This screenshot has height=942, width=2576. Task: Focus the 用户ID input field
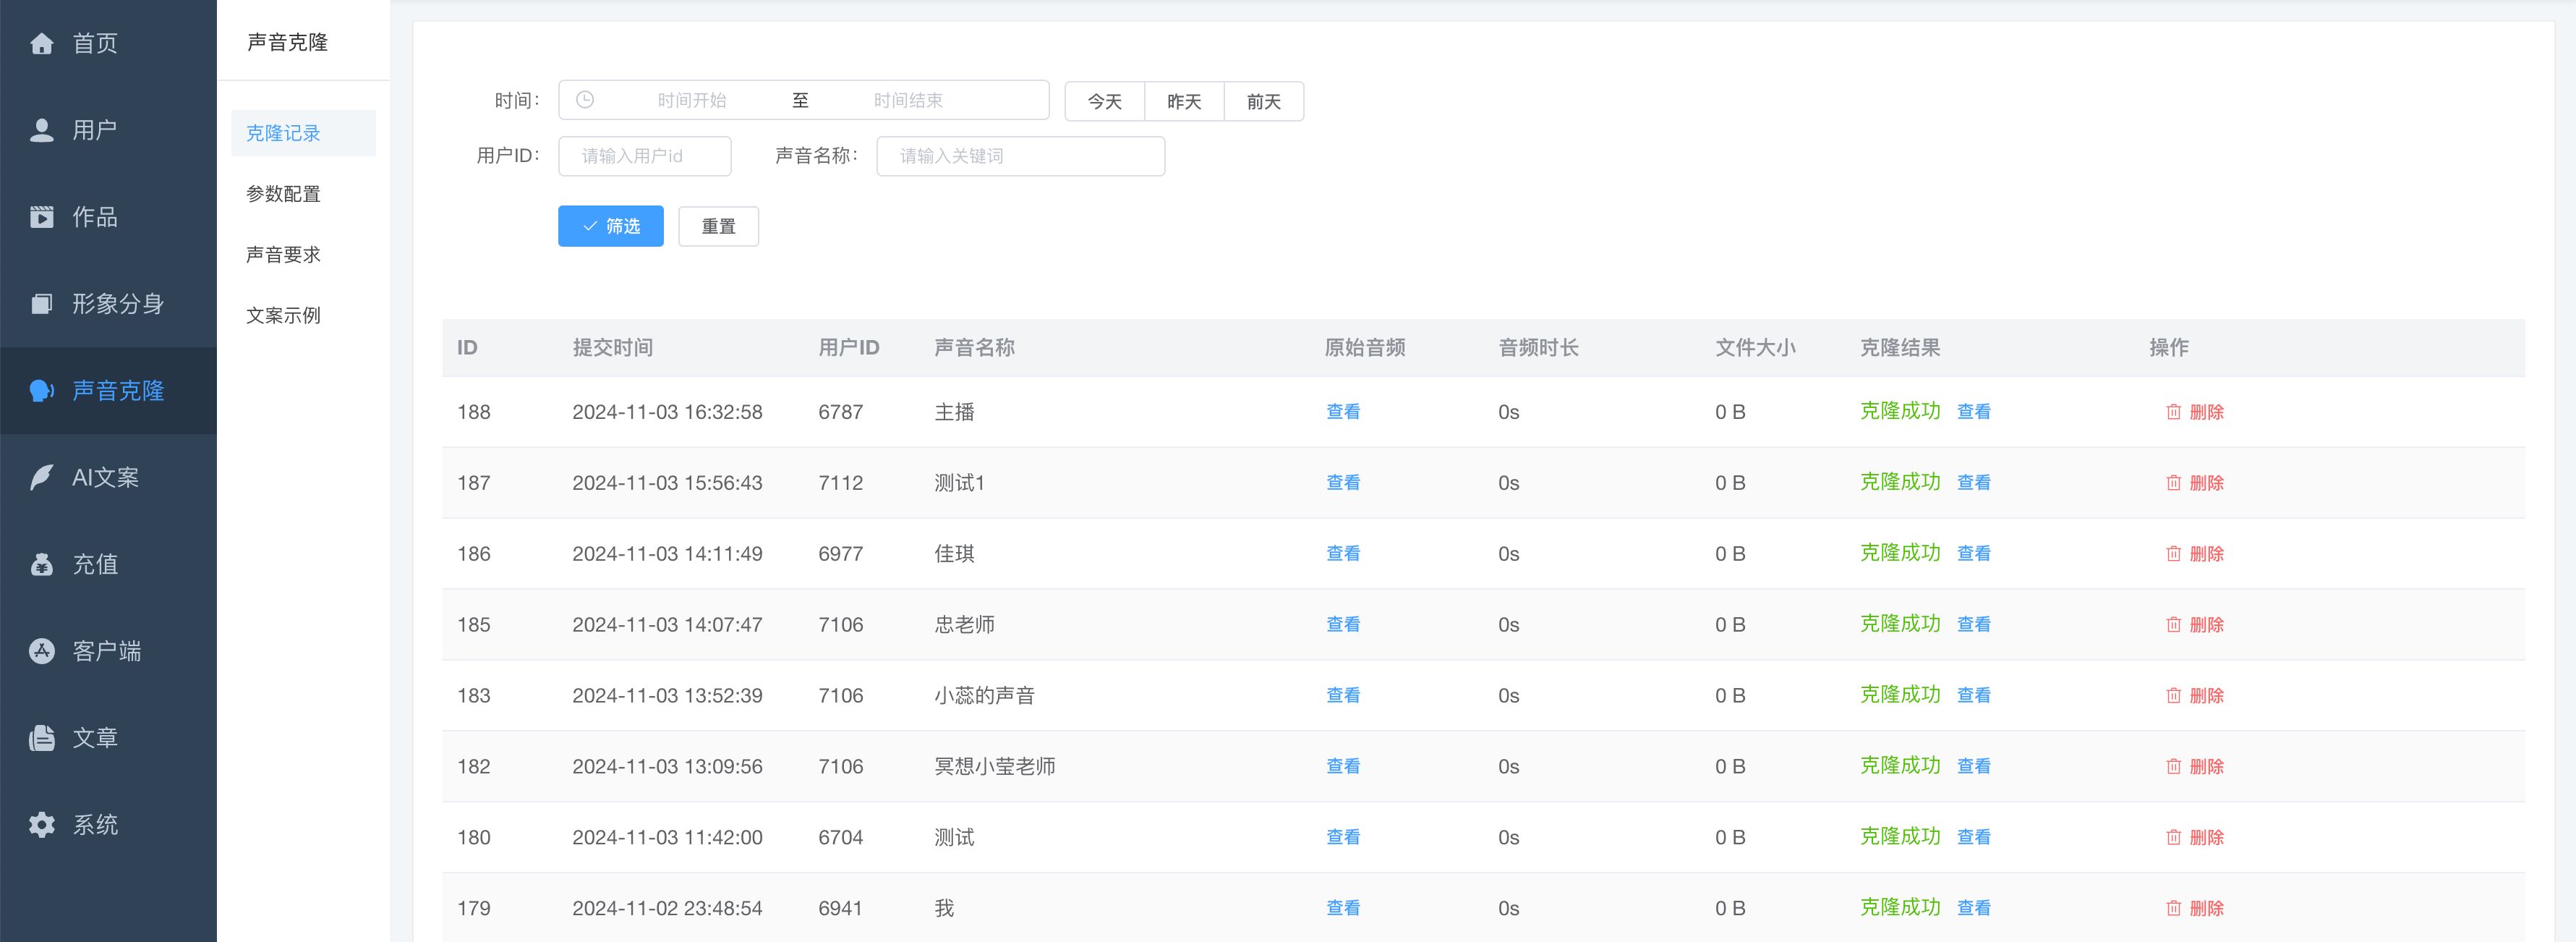coord(644,156)
